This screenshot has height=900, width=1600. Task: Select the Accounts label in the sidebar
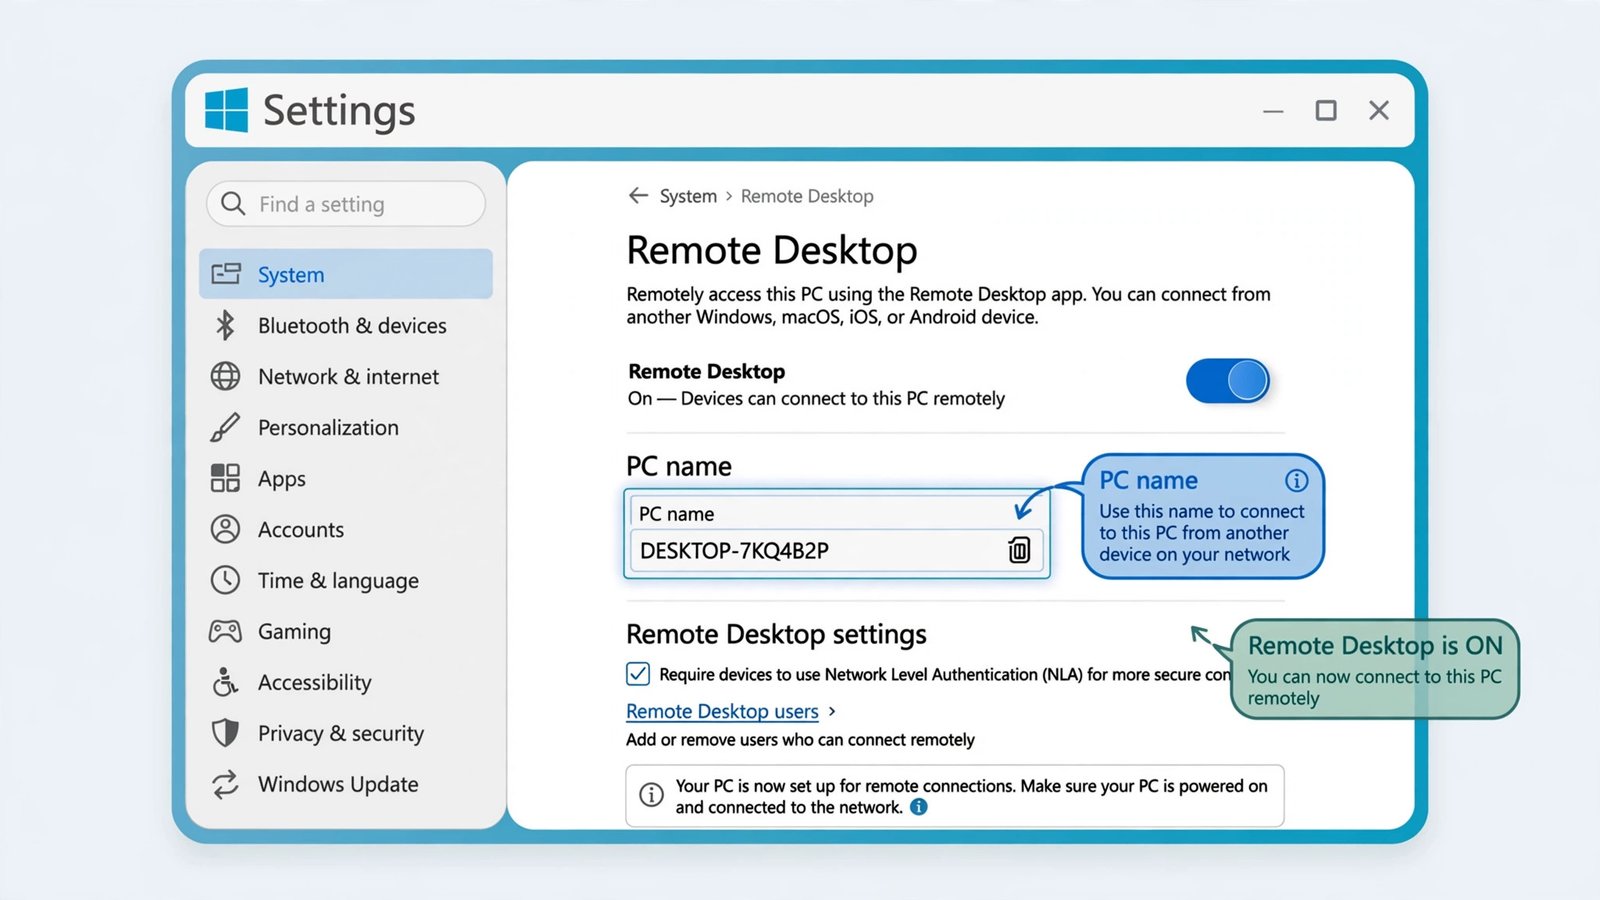click(301, 530)
